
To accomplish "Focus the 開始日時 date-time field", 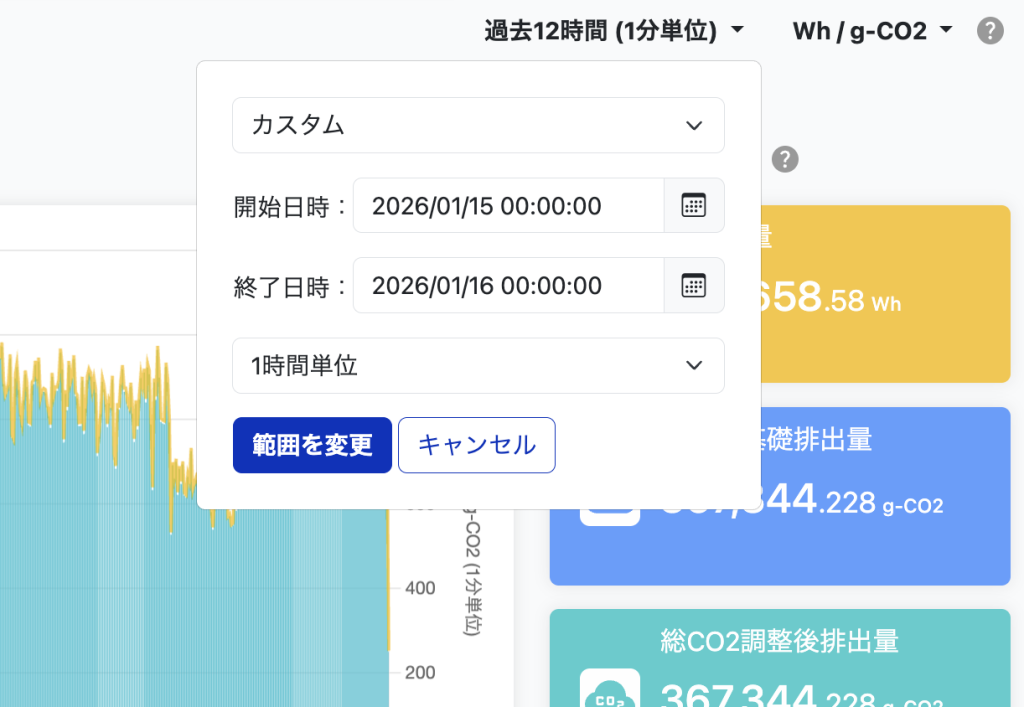I will [508, 206].
